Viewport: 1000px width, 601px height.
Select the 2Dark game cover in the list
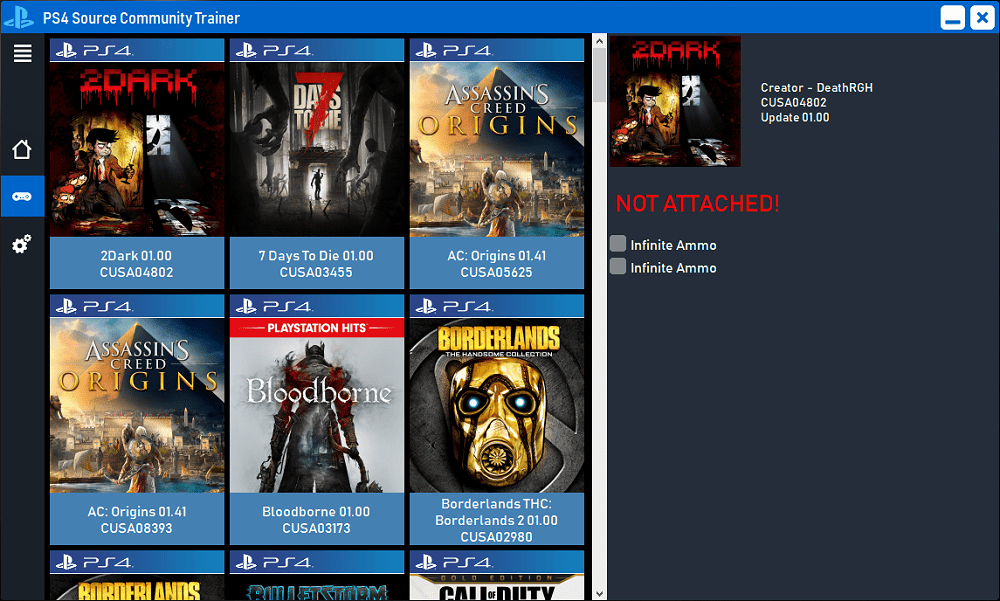pyautogui.click(x=137, y=149)
